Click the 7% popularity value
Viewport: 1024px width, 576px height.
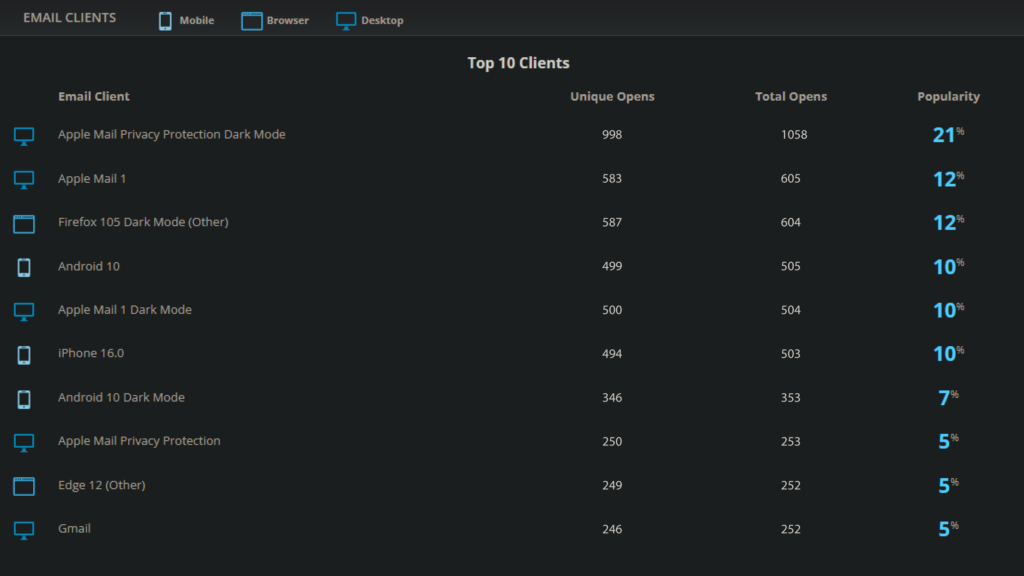948,397
